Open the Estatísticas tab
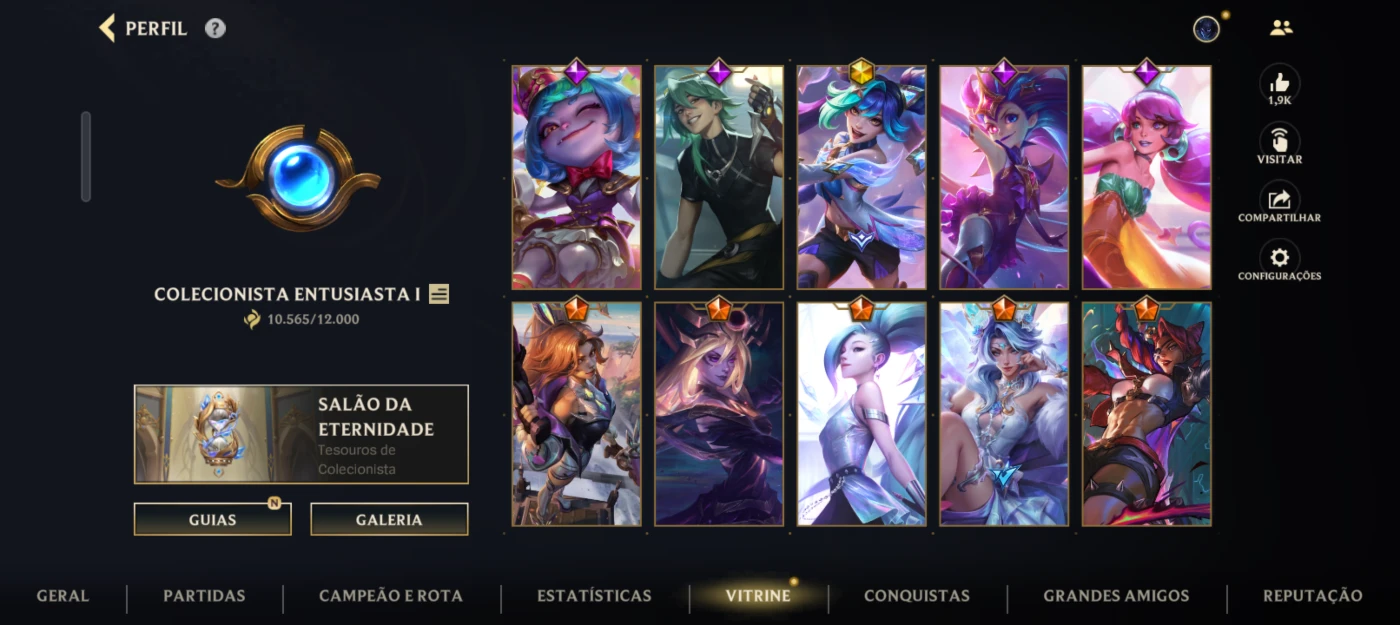 tap(594, 596)
